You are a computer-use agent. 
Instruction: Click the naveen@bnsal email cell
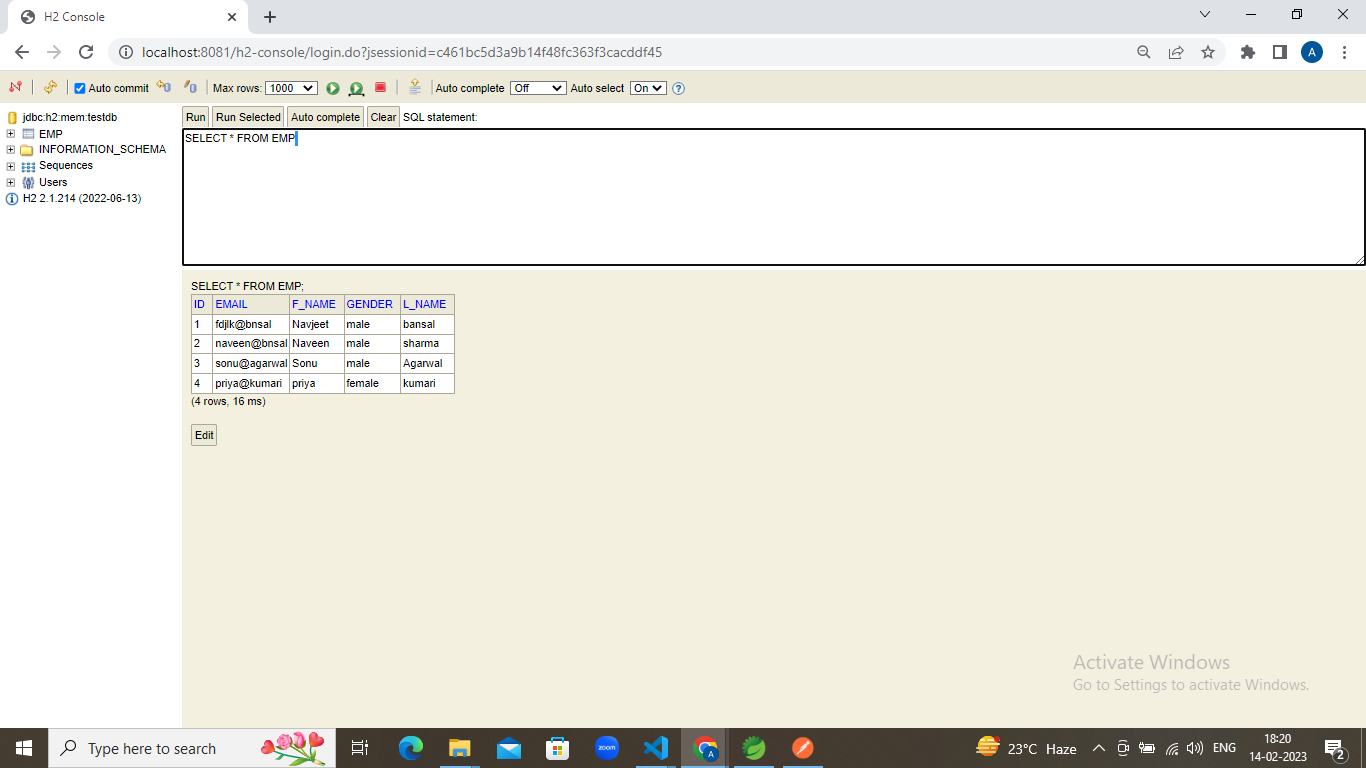(x=251, y=343)
